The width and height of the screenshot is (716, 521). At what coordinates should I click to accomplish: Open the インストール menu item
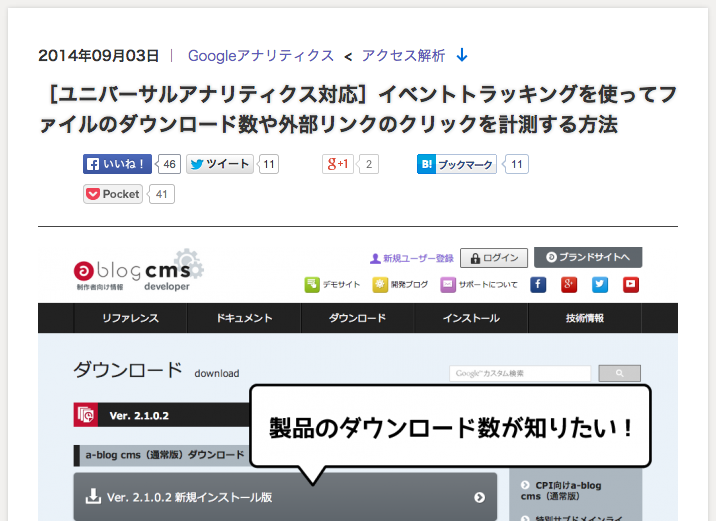coord(471,318)
